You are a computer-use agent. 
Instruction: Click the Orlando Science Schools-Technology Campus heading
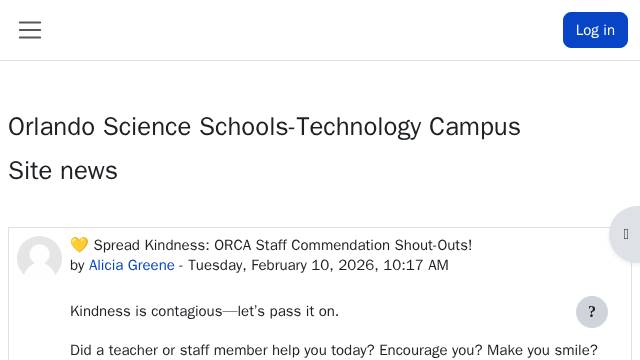[x=264, y=127]
